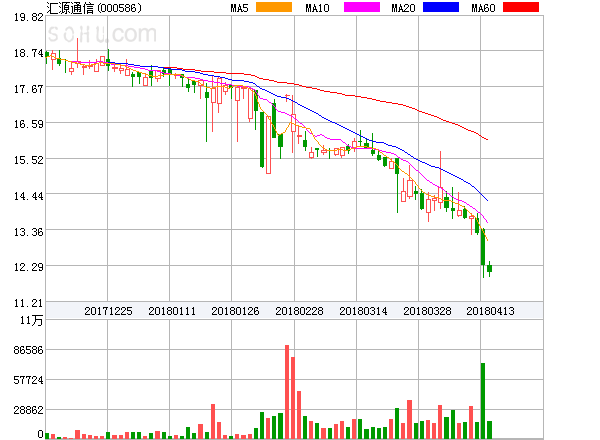Click the MA10 legend label
Image resolution: width=600 pixels, height=440 pixels.
tap(317, 8)
